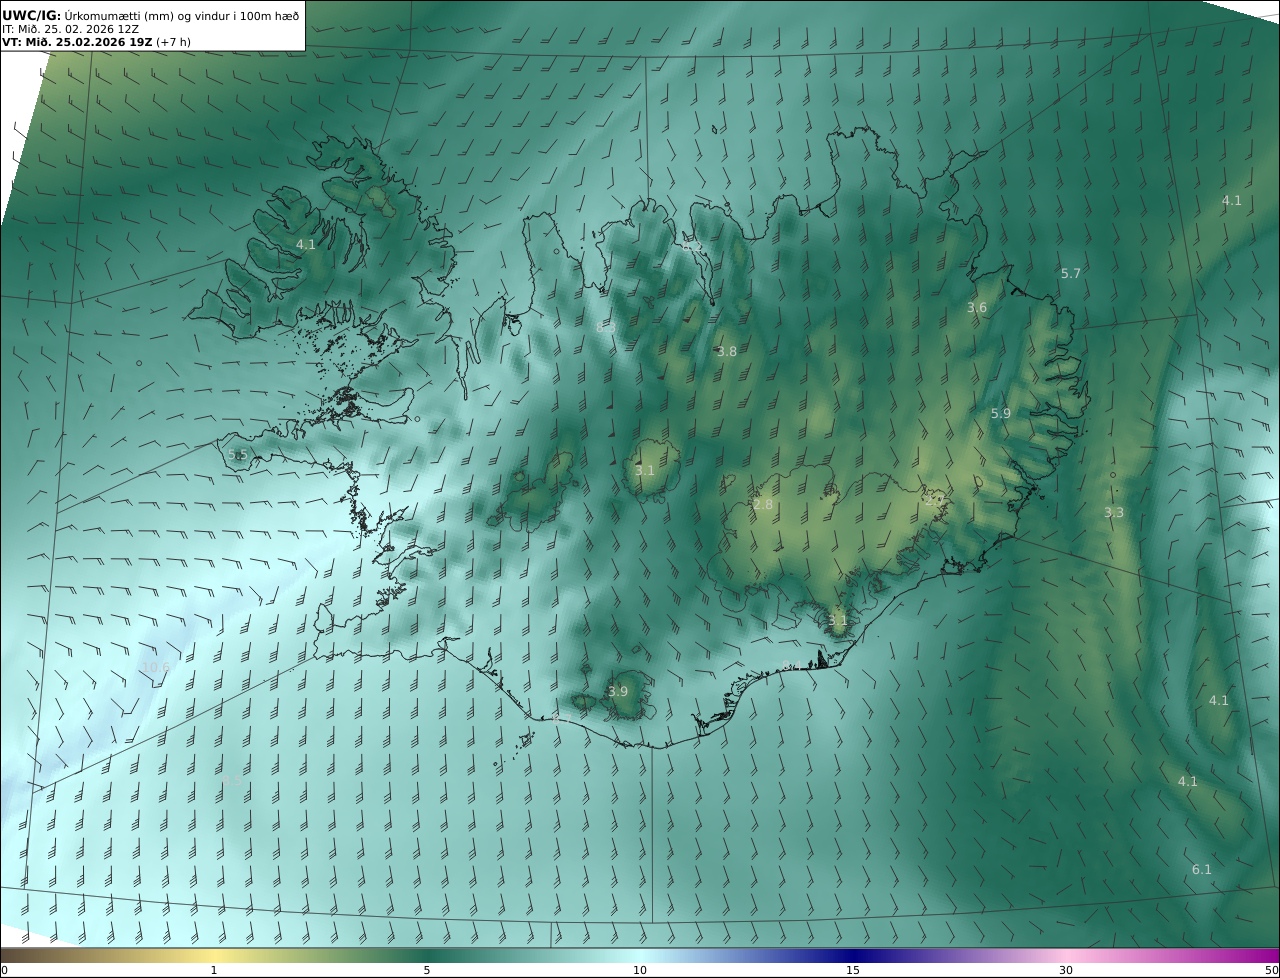
Task: Click the colour scale tick label 1
Action: (x=214, y=970)
